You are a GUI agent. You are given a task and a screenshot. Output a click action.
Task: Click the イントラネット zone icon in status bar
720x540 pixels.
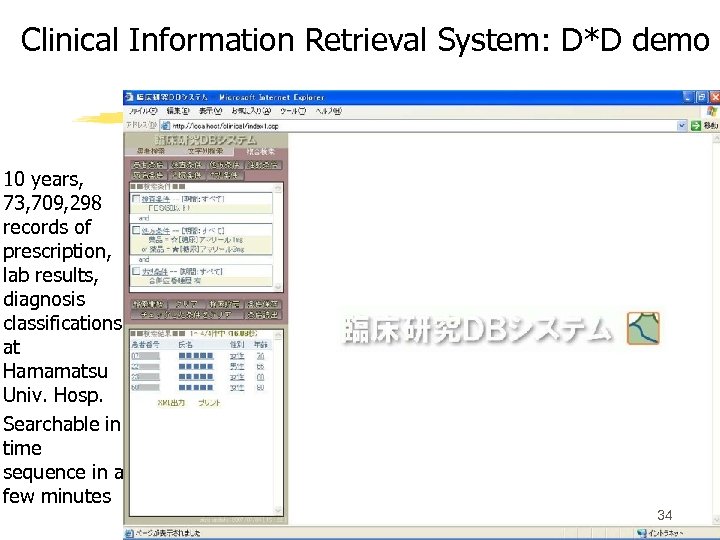click(x=641, y=533)
